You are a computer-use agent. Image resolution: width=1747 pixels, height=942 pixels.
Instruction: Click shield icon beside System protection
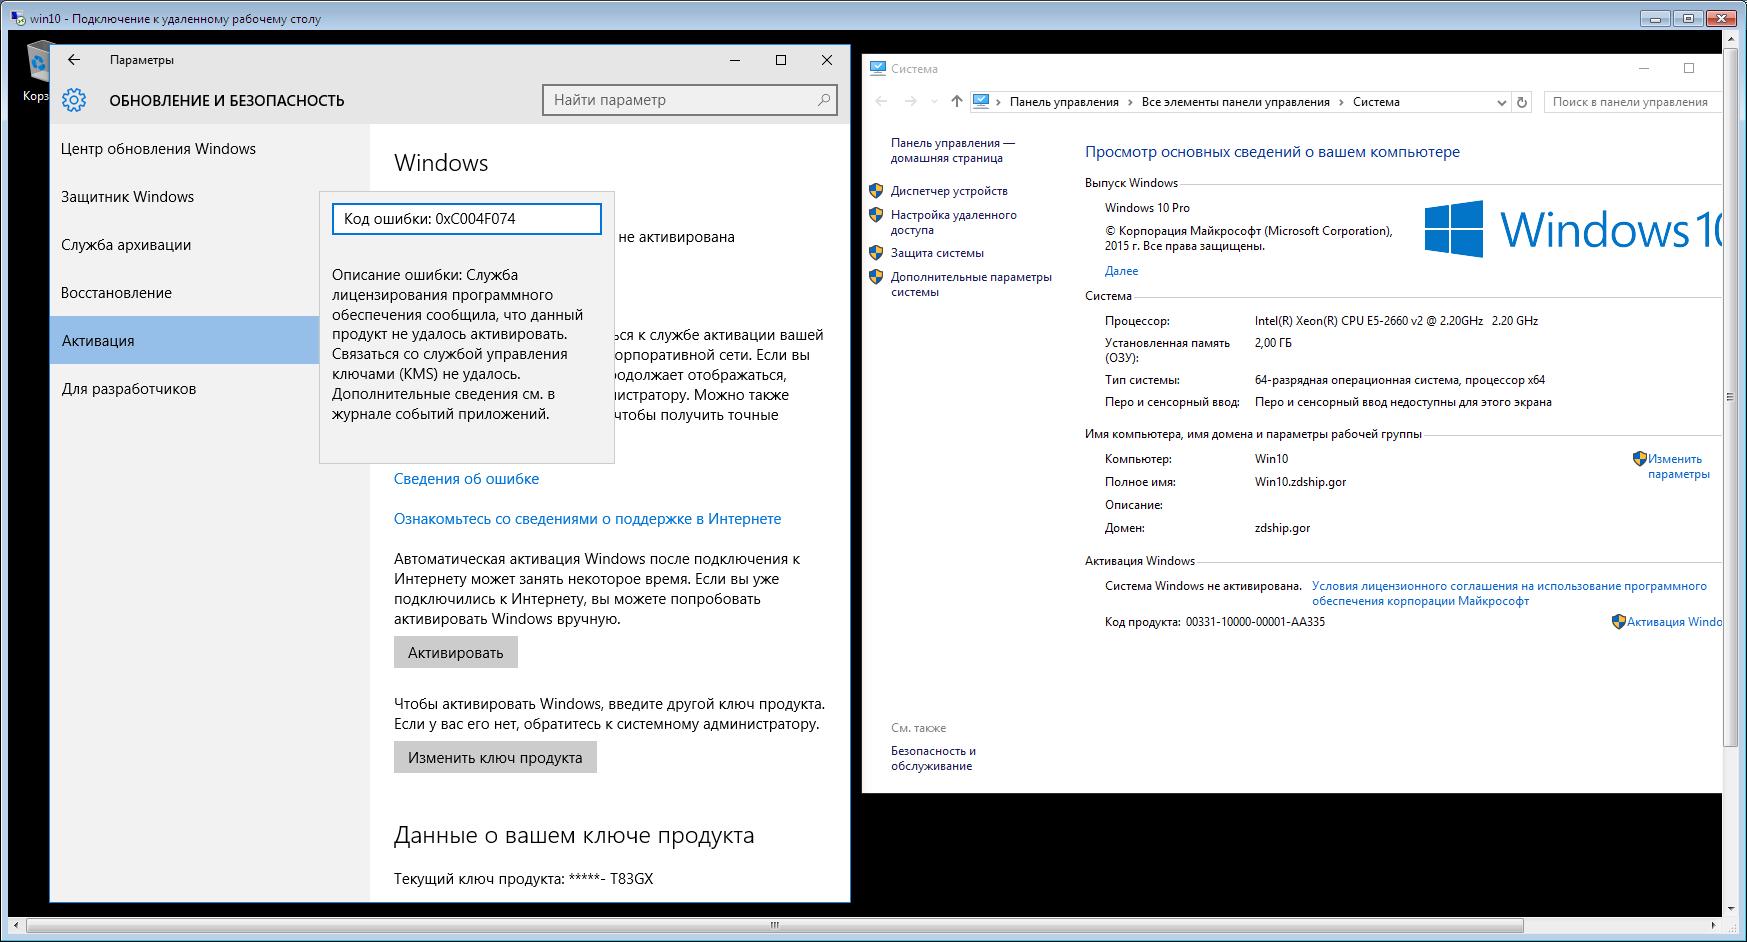pyautogui.click(x=876, y=252)
